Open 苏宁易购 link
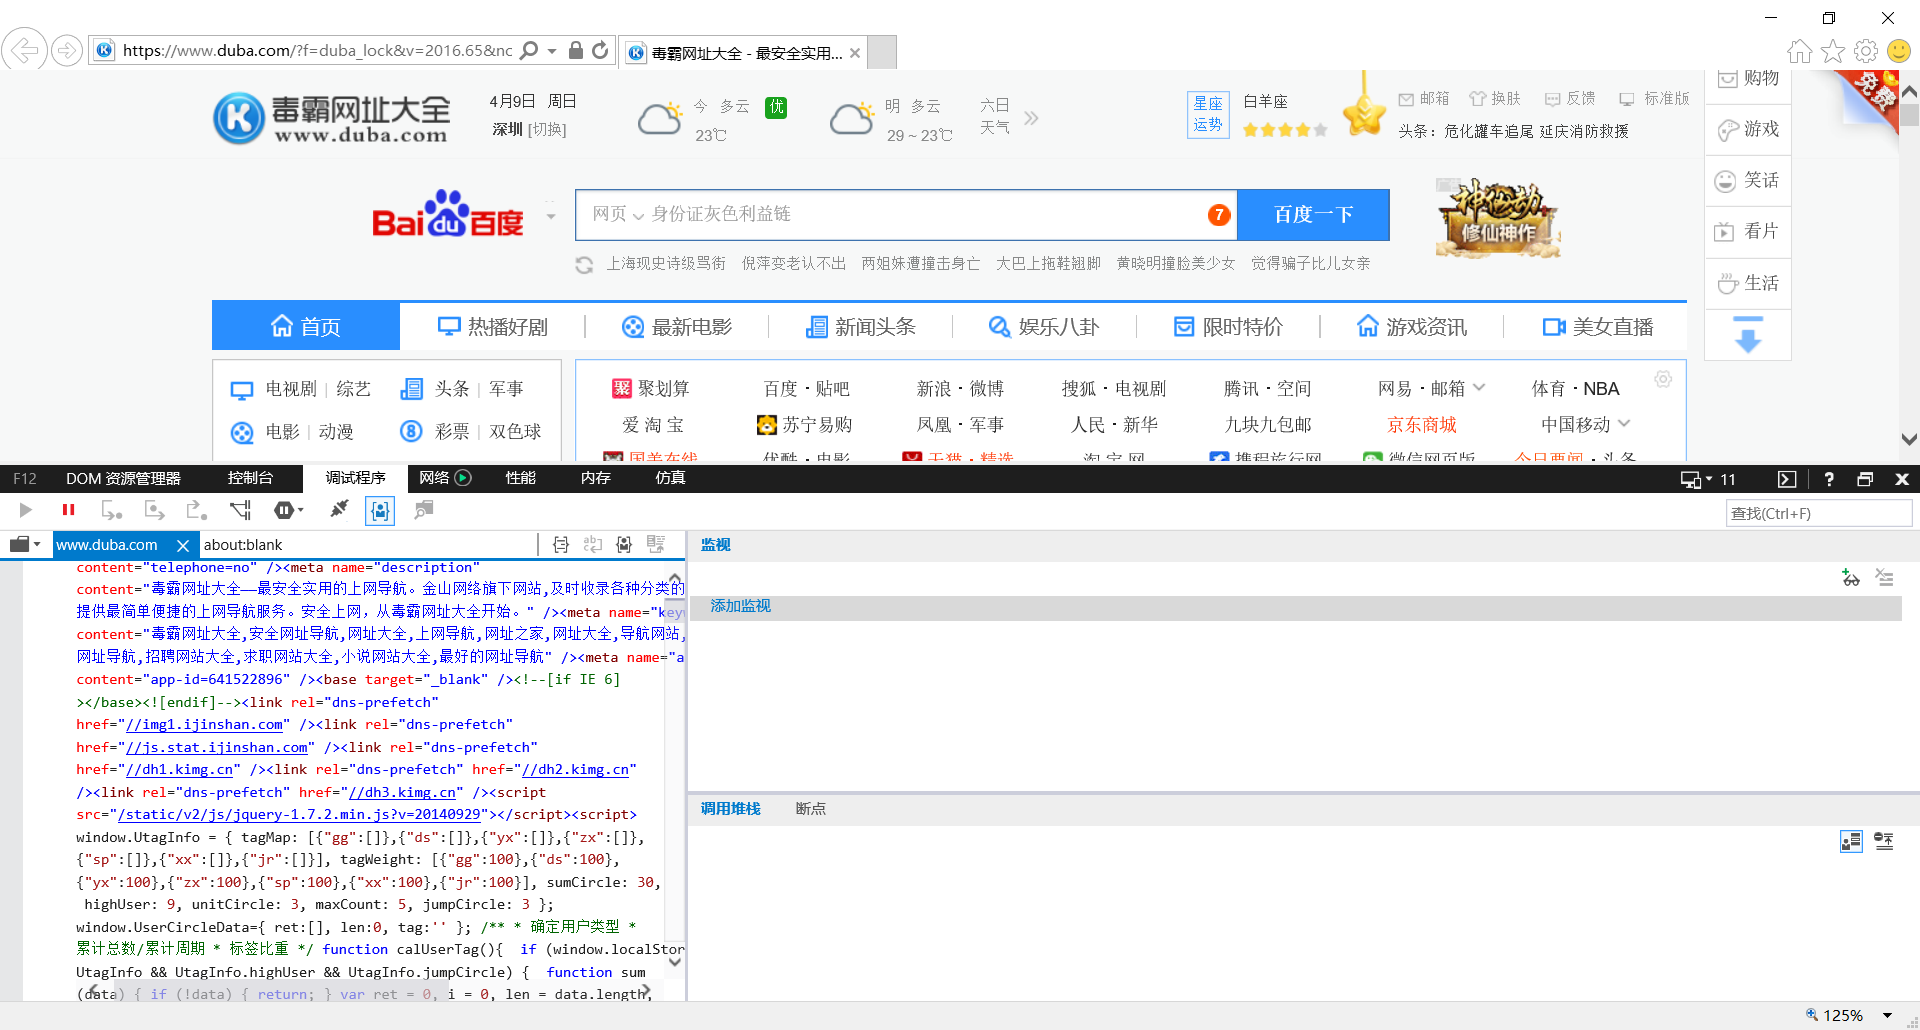The height and width of the screenshot is (1030, 1920). [x=805, y=425]
